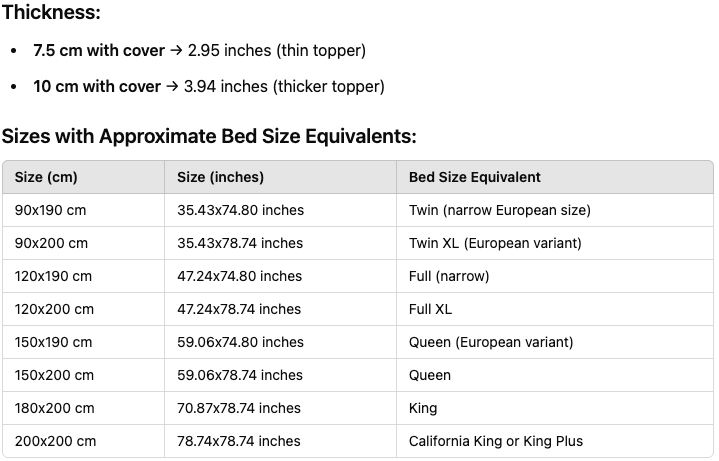719x461 pixels.
Task: Select the 35.43x78.74 inches cell
Action: (x=240, y=243)
